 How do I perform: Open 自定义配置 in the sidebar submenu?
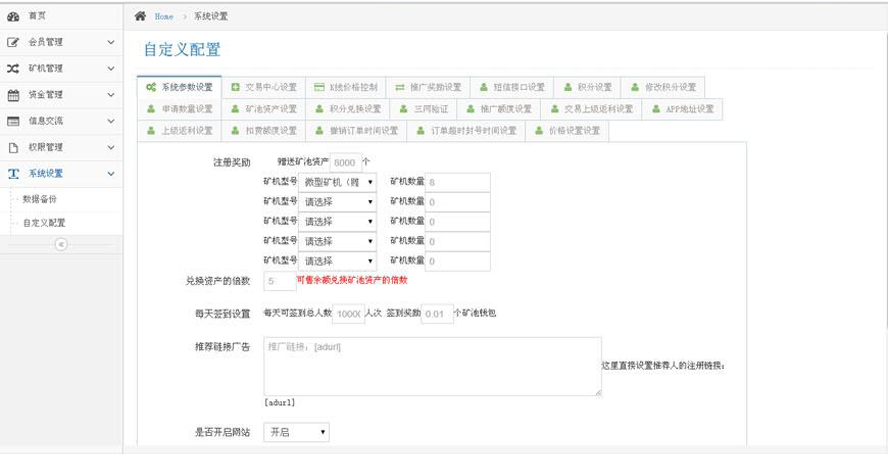point(44,223)
